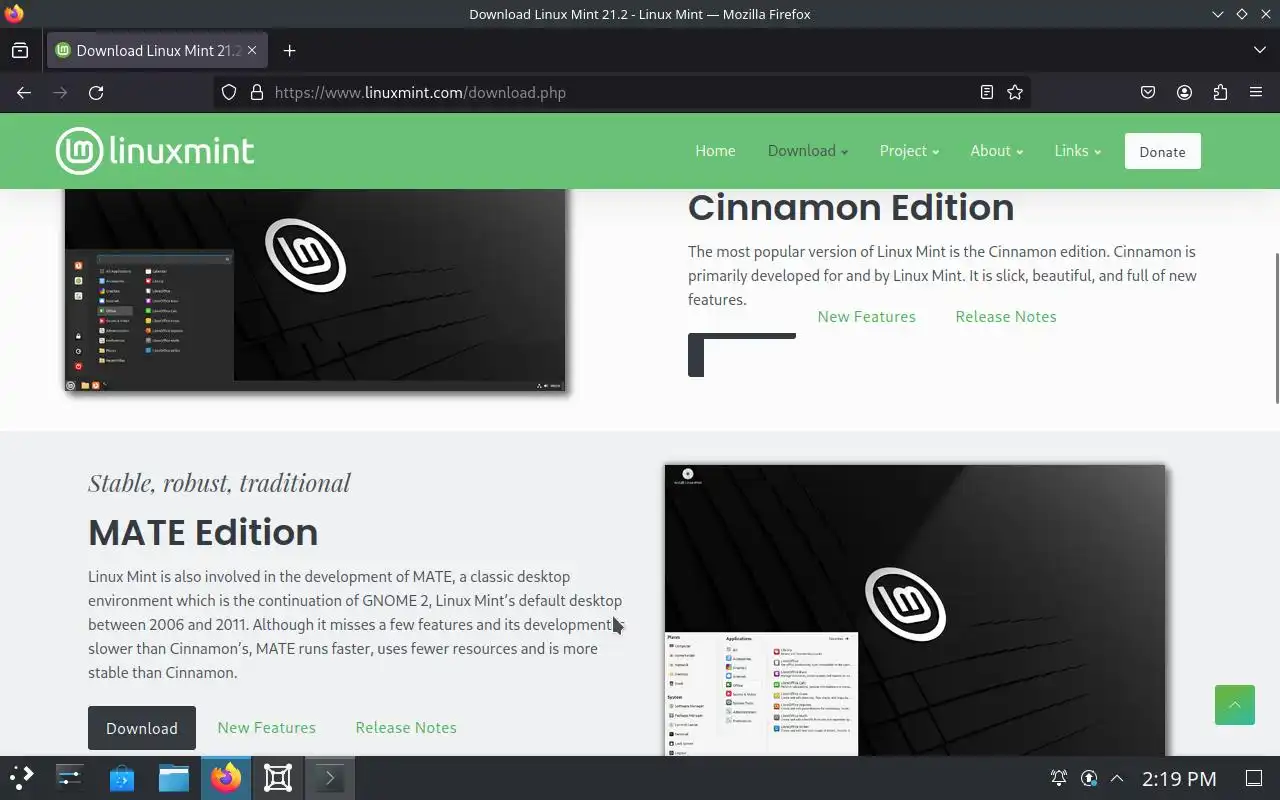Select the Download Linux Mint 21.2 tab
This screenshot has height=800, width=1280.
coord(156,51)
